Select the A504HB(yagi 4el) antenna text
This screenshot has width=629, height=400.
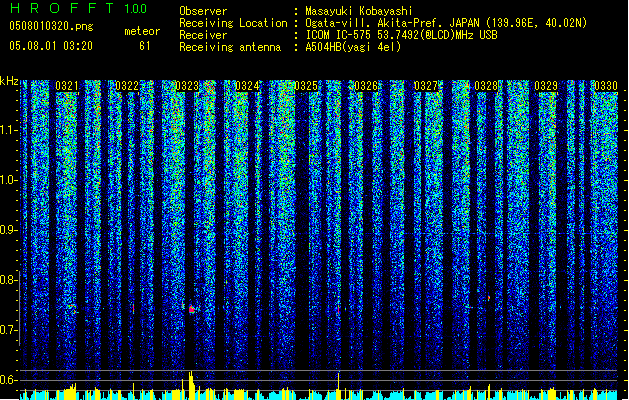[x=353, y=47]
